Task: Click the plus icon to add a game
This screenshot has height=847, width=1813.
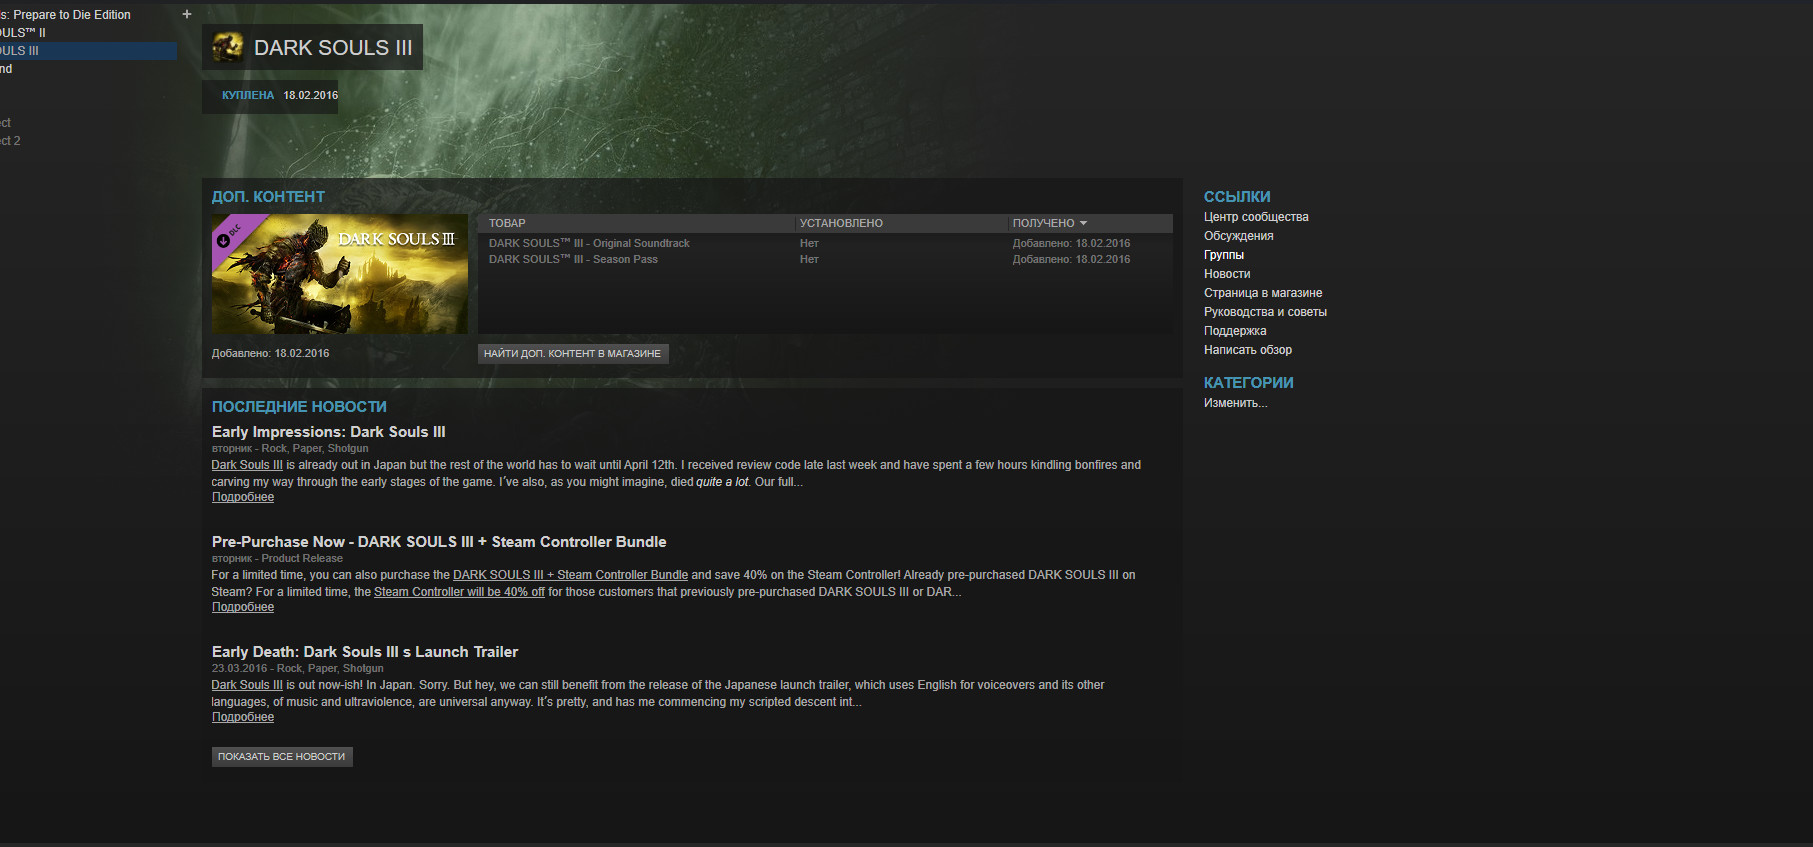Action: pyautogui.click(x=187, y=14)
